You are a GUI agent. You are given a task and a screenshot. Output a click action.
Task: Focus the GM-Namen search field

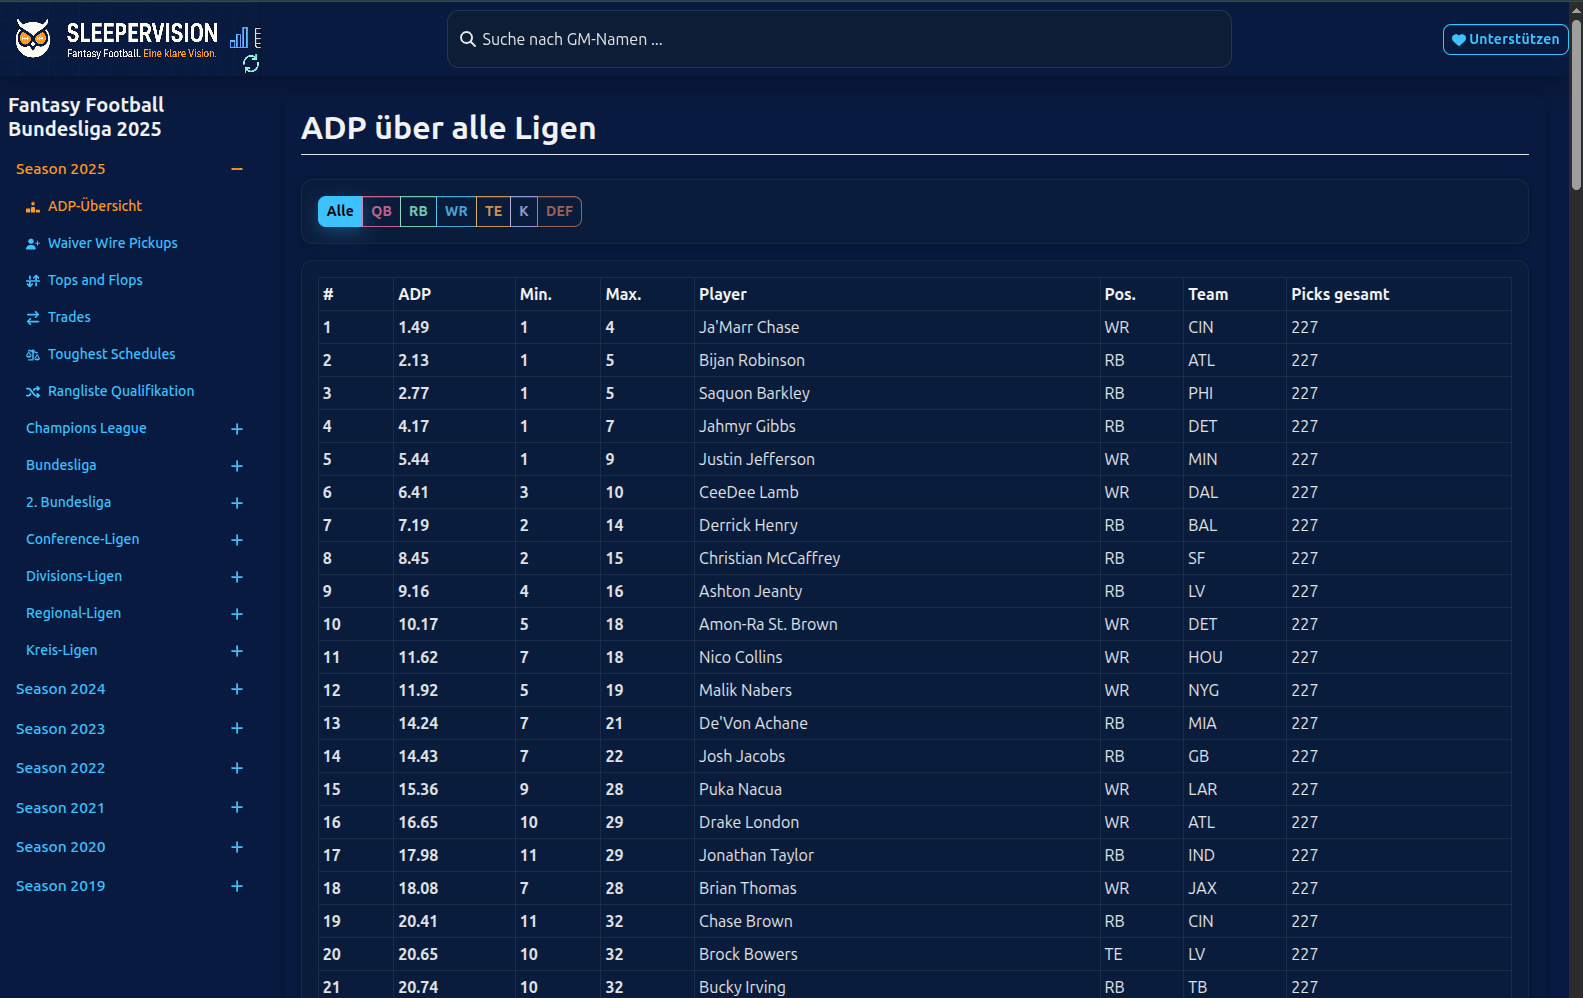click(x=839, y=39)
